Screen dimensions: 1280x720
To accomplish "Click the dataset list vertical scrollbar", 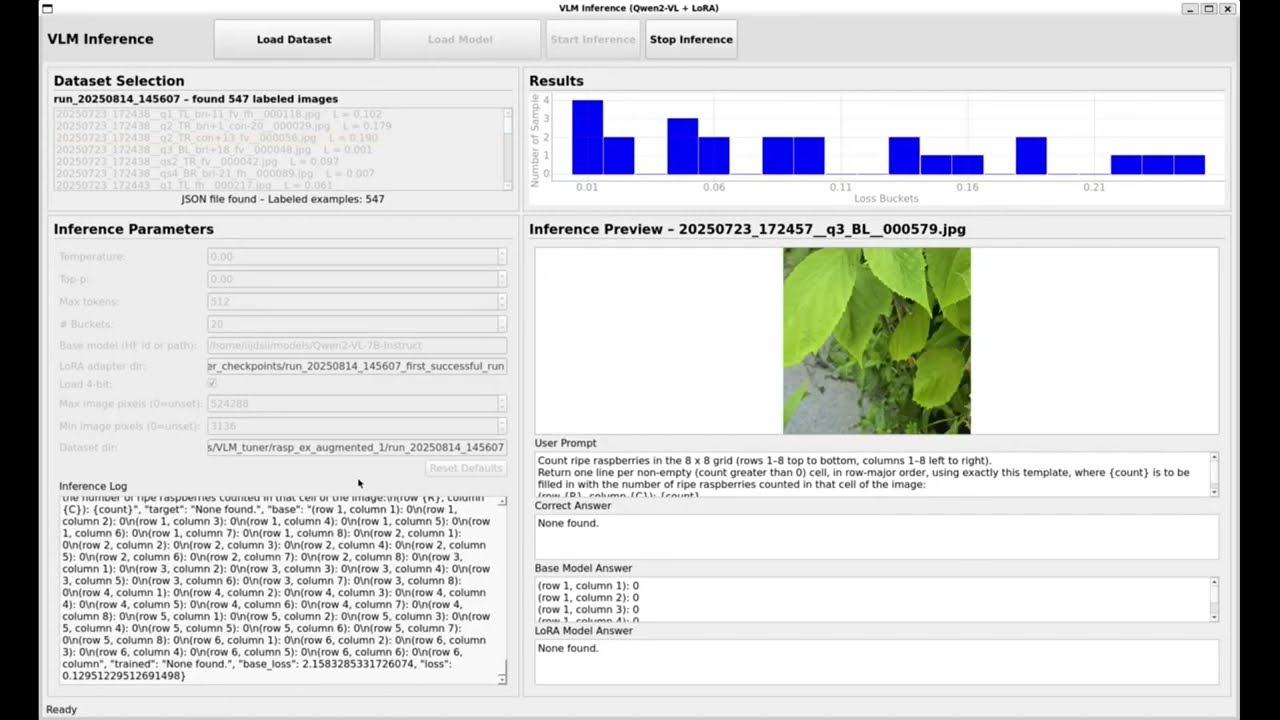I will [x=507, y=149].
